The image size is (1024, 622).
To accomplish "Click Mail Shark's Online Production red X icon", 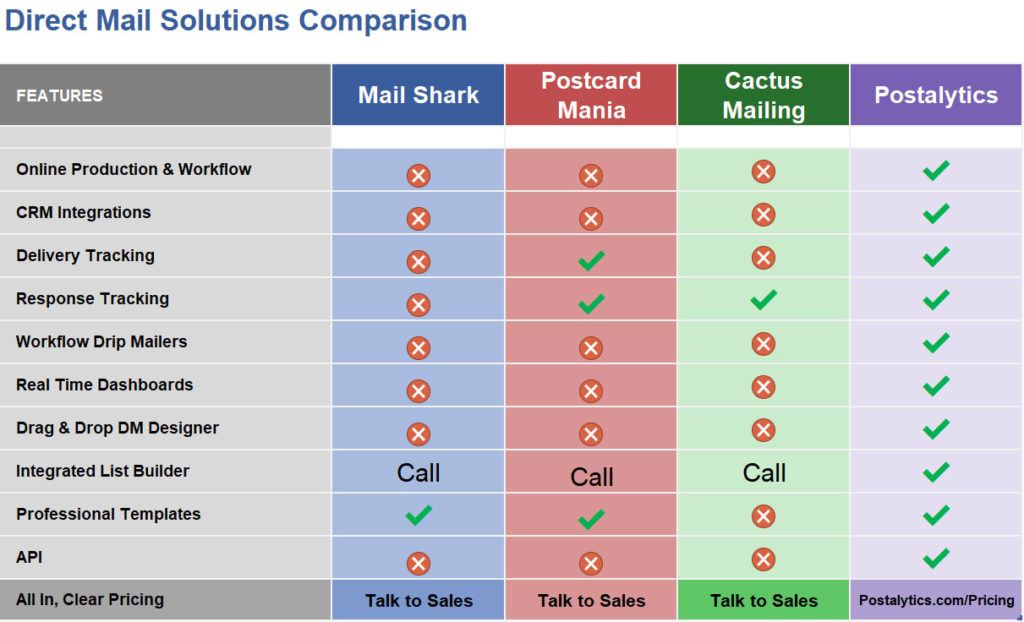I will coord(418,176).
